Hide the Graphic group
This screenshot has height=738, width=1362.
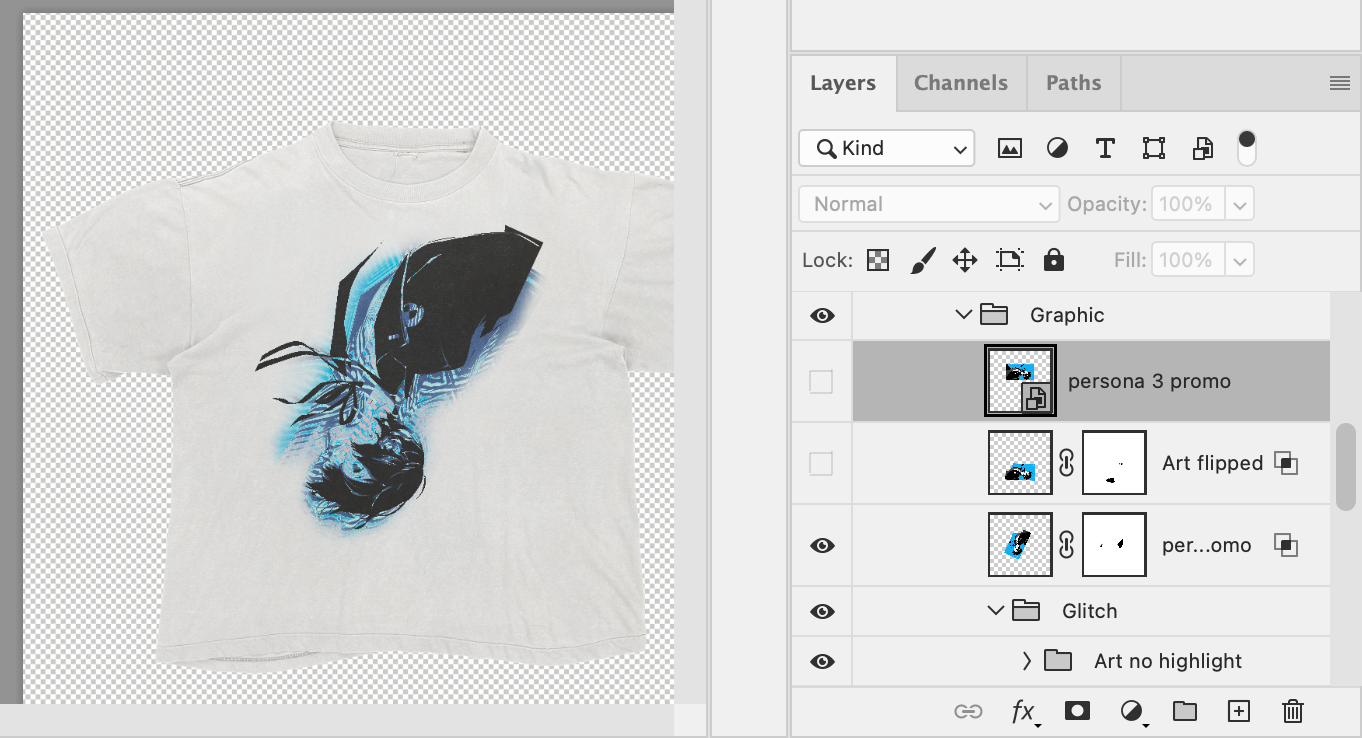click(822, 316)
